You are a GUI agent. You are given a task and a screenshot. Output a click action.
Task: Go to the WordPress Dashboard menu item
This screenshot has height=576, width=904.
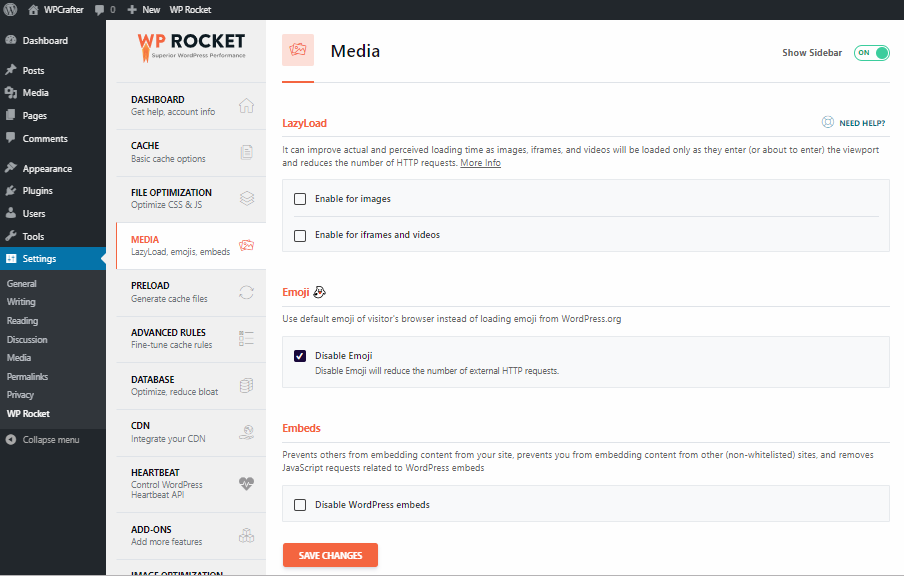click(x=52, y=40)
